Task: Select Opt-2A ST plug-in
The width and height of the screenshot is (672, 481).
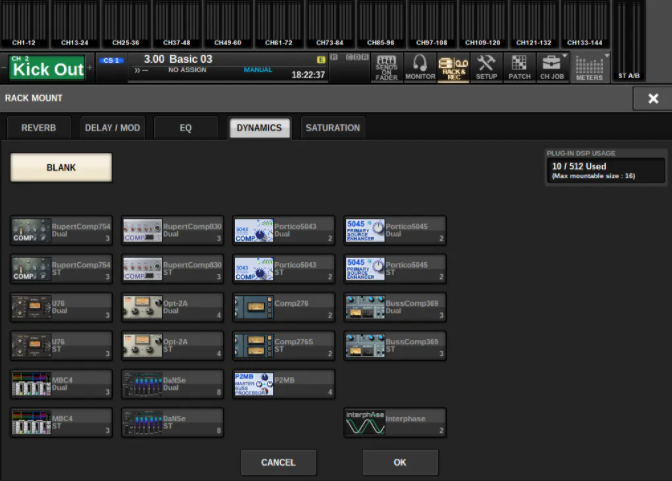Action: (x=172, y=346)
